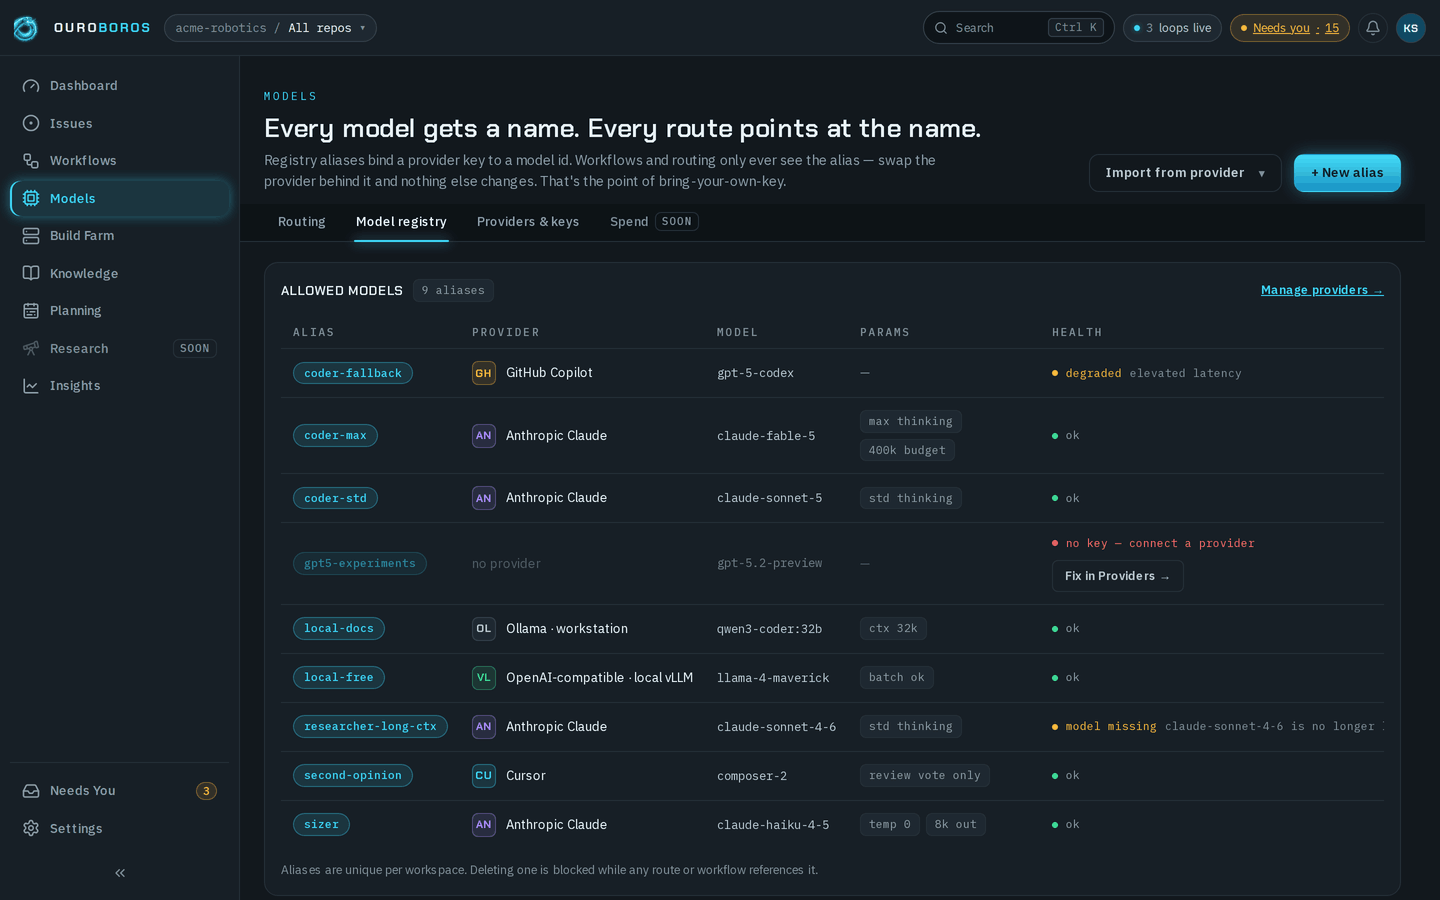Viewport: 1440px width, 900px height.
Task: Open the Providers & keys tab
Action: pos(528,222)
